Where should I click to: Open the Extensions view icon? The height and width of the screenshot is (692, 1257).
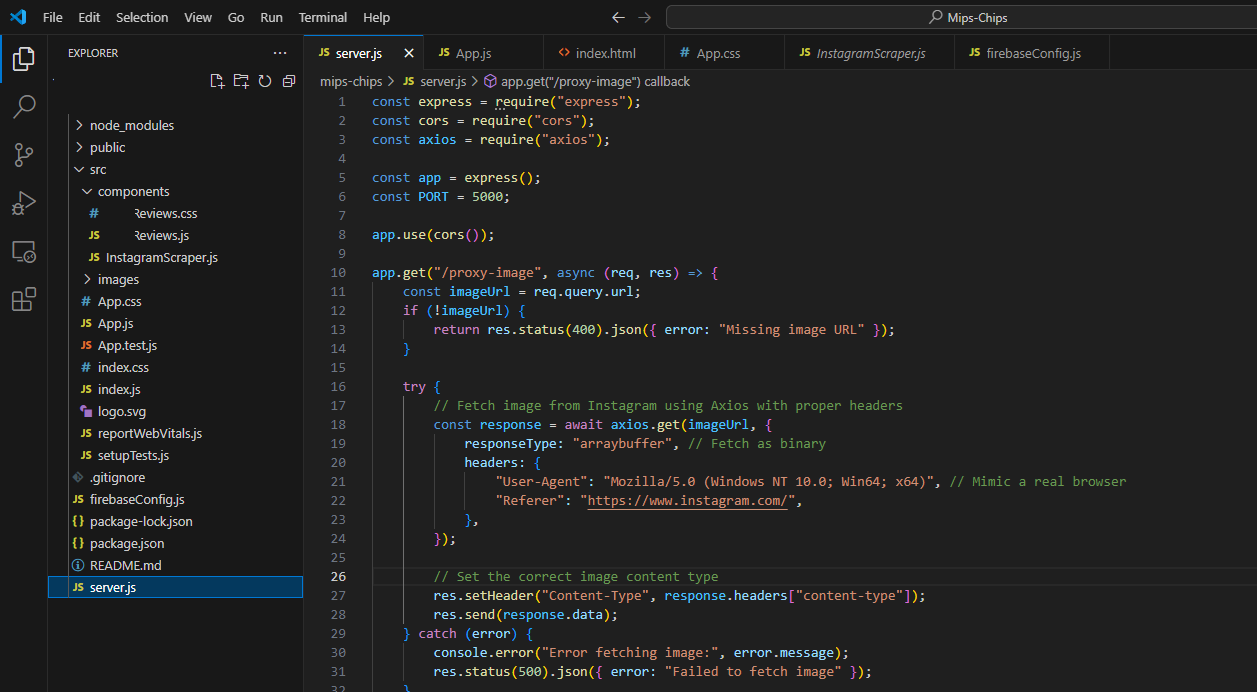(24, 299)
